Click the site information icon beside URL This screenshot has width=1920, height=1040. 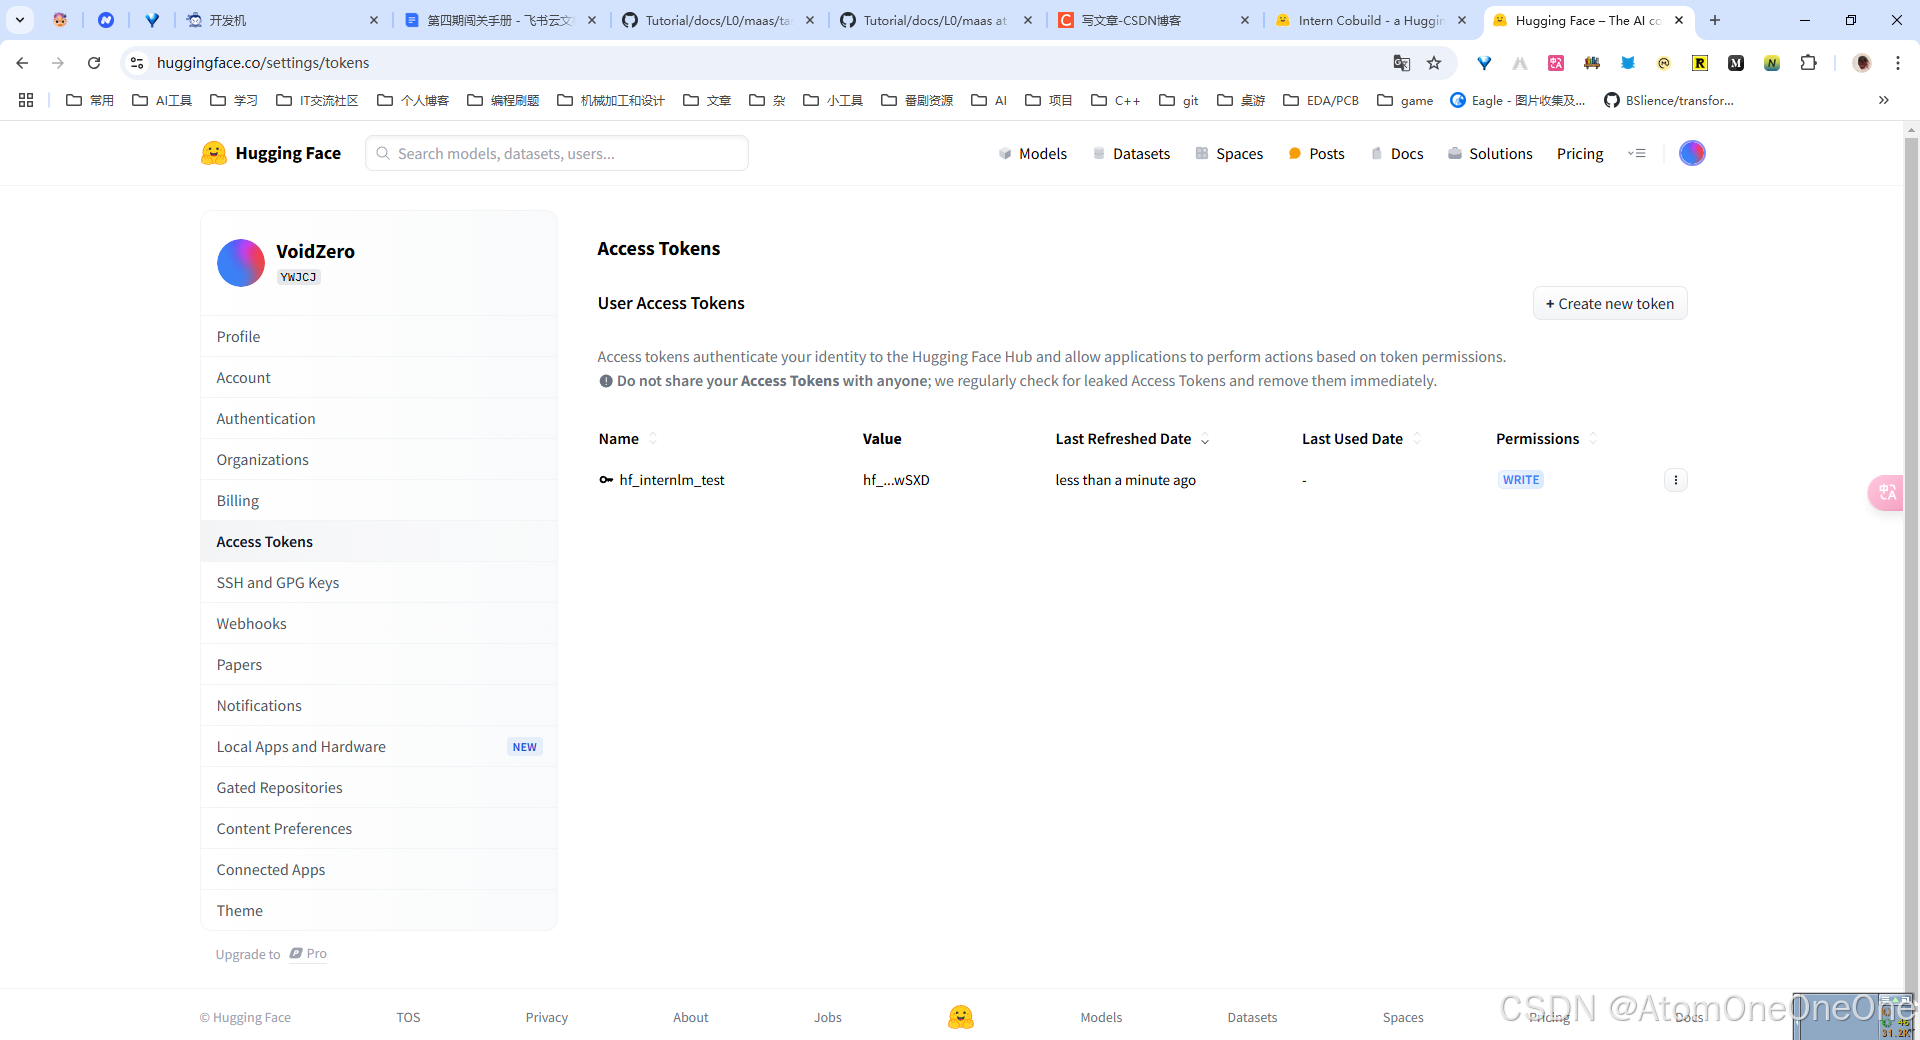137,63
